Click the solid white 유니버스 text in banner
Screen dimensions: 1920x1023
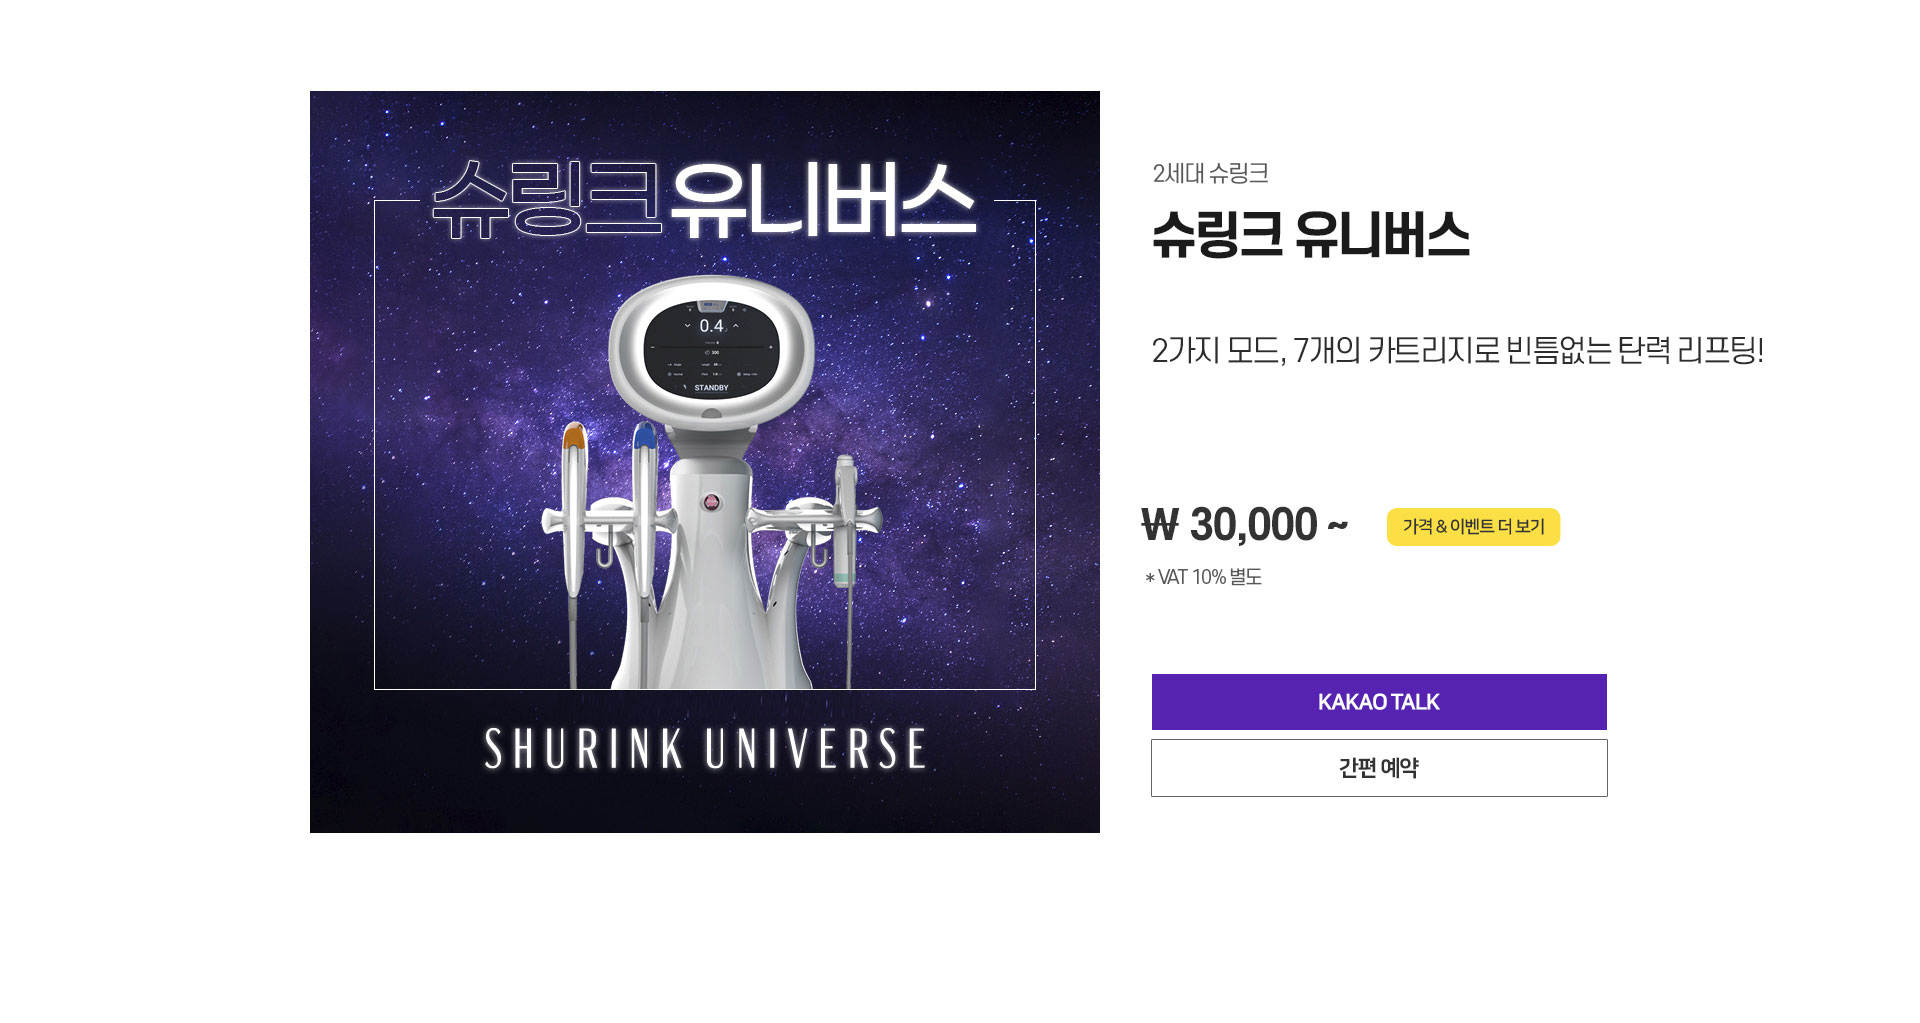point(822,200)
